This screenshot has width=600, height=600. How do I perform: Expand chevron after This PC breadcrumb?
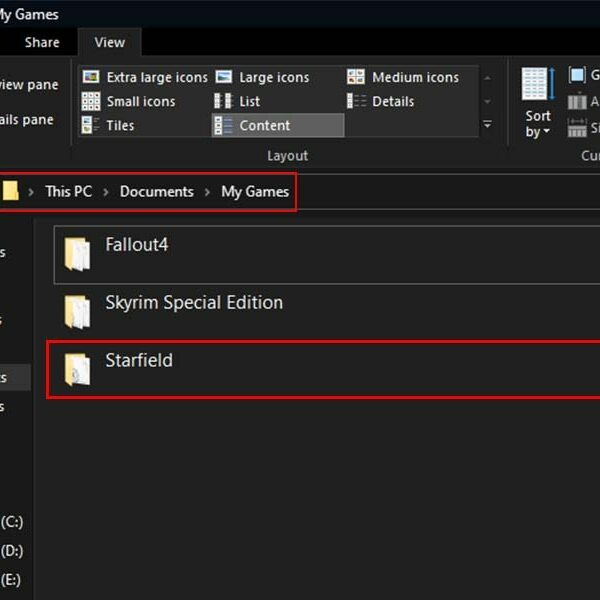(106, 192)
